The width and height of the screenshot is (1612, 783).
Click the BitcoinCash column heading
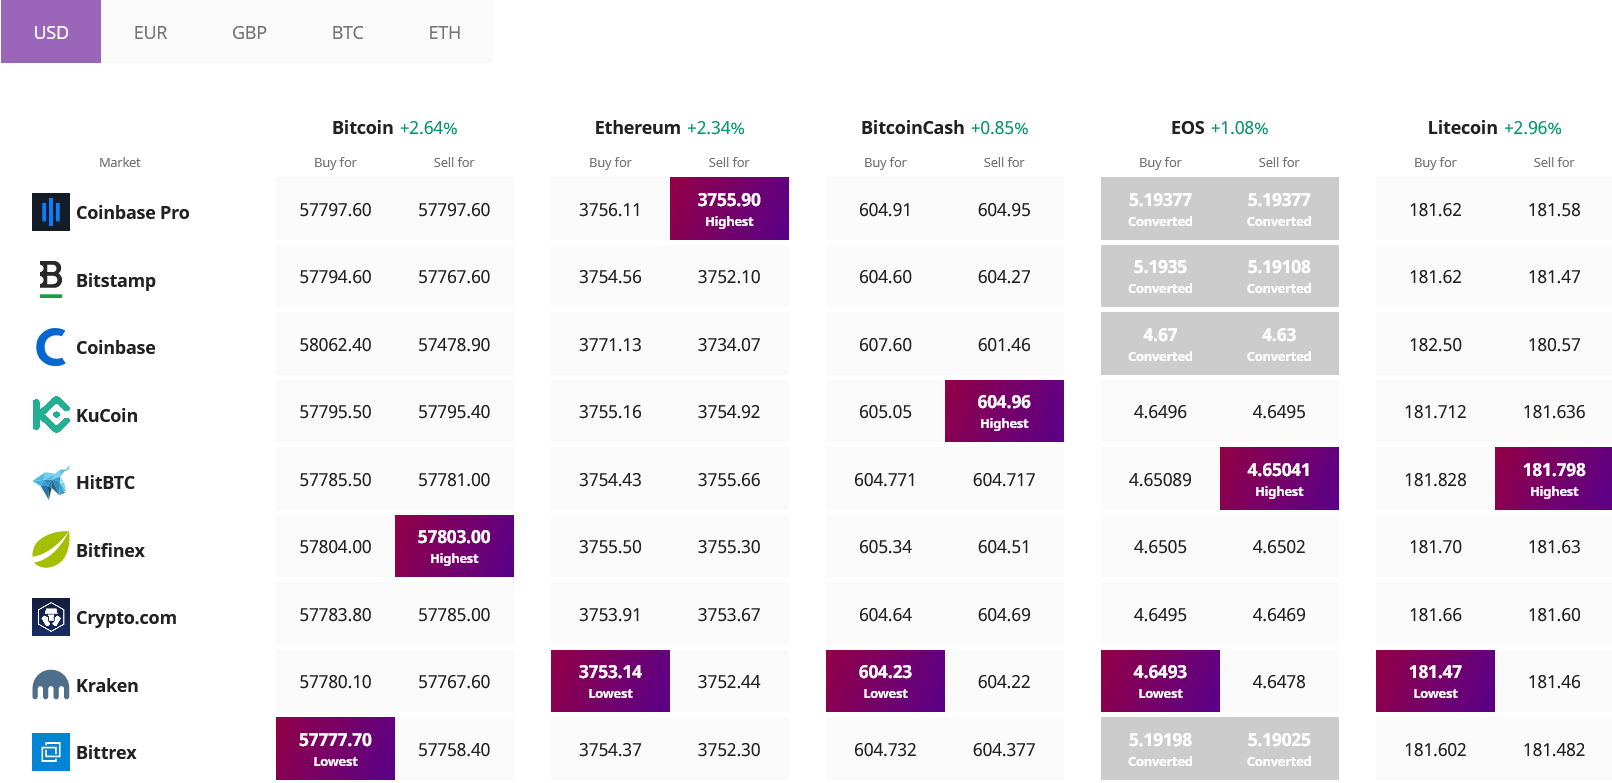pos(912,127)
